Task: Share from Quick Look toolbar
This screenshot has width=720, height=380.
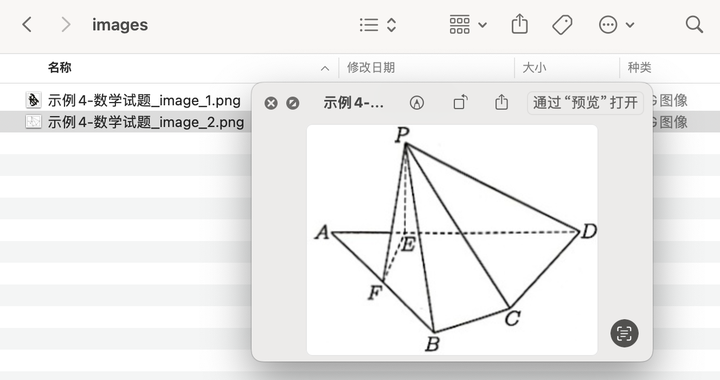Action: tap(501, 102)
